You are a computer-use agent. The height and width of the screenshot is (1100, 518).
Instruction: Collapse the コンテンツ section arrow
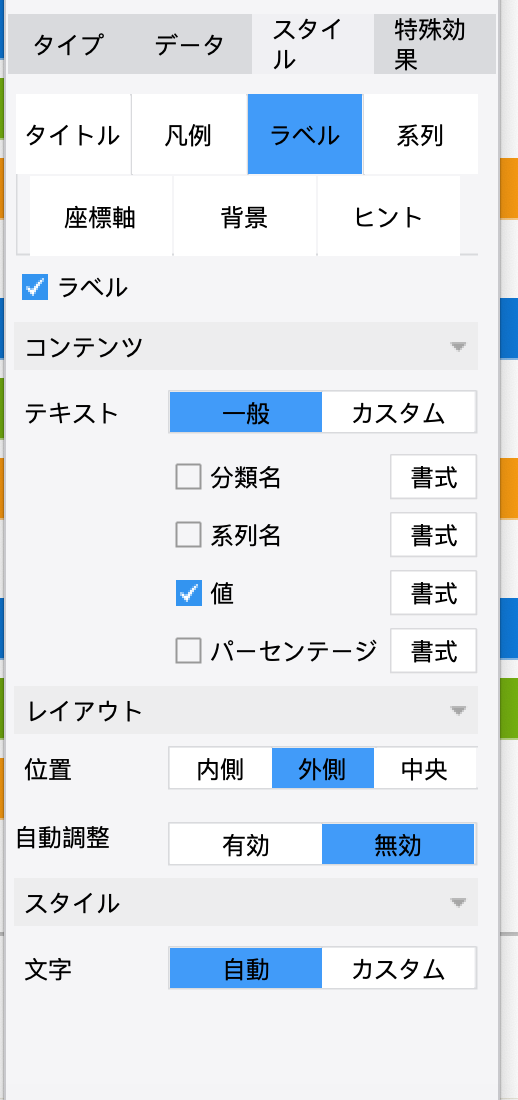coord(458,347)
